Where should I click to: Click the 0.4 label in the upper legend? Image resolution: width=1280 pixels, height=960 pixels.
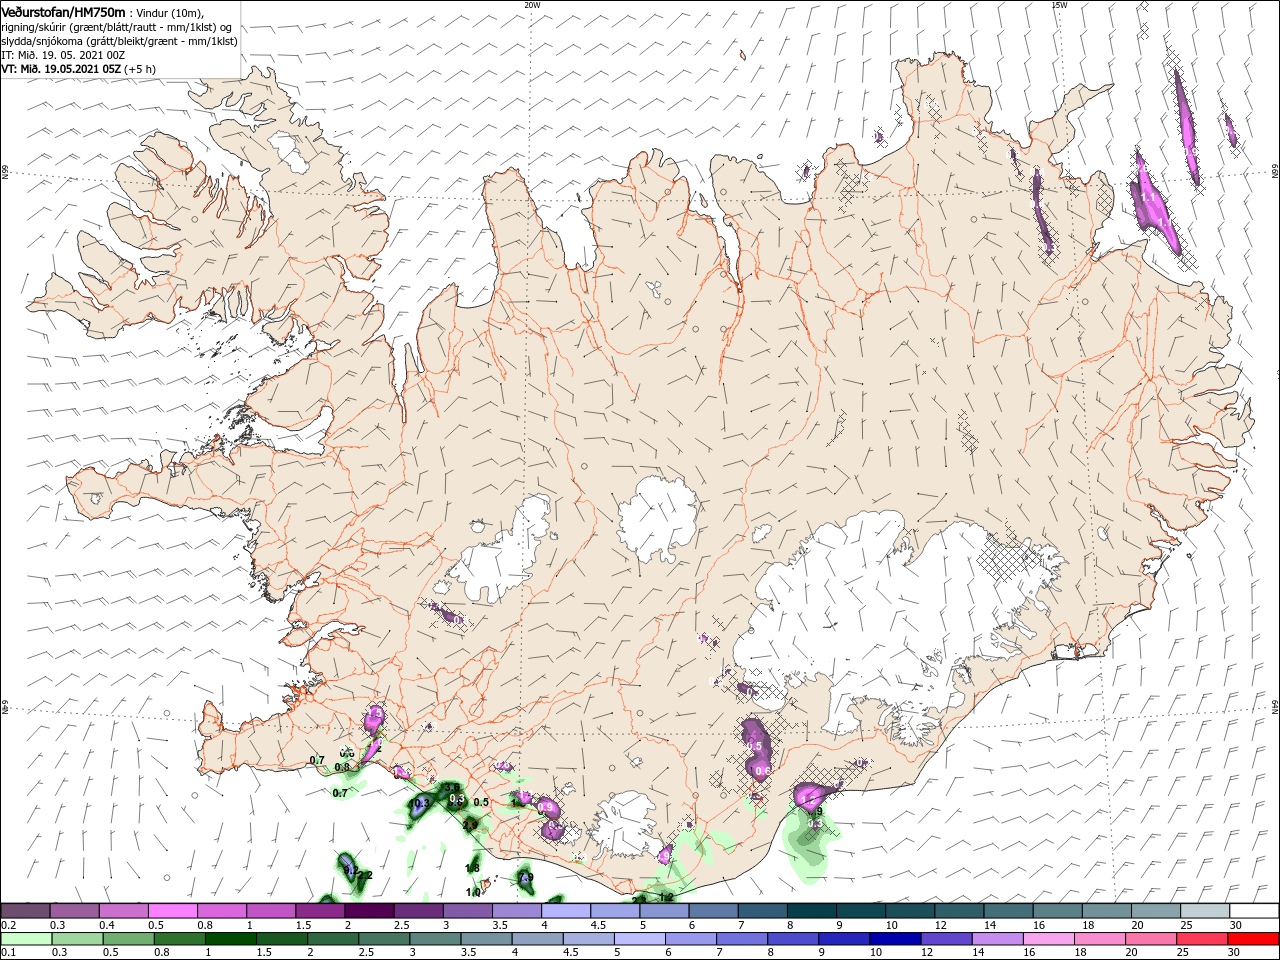click(106, 923)
